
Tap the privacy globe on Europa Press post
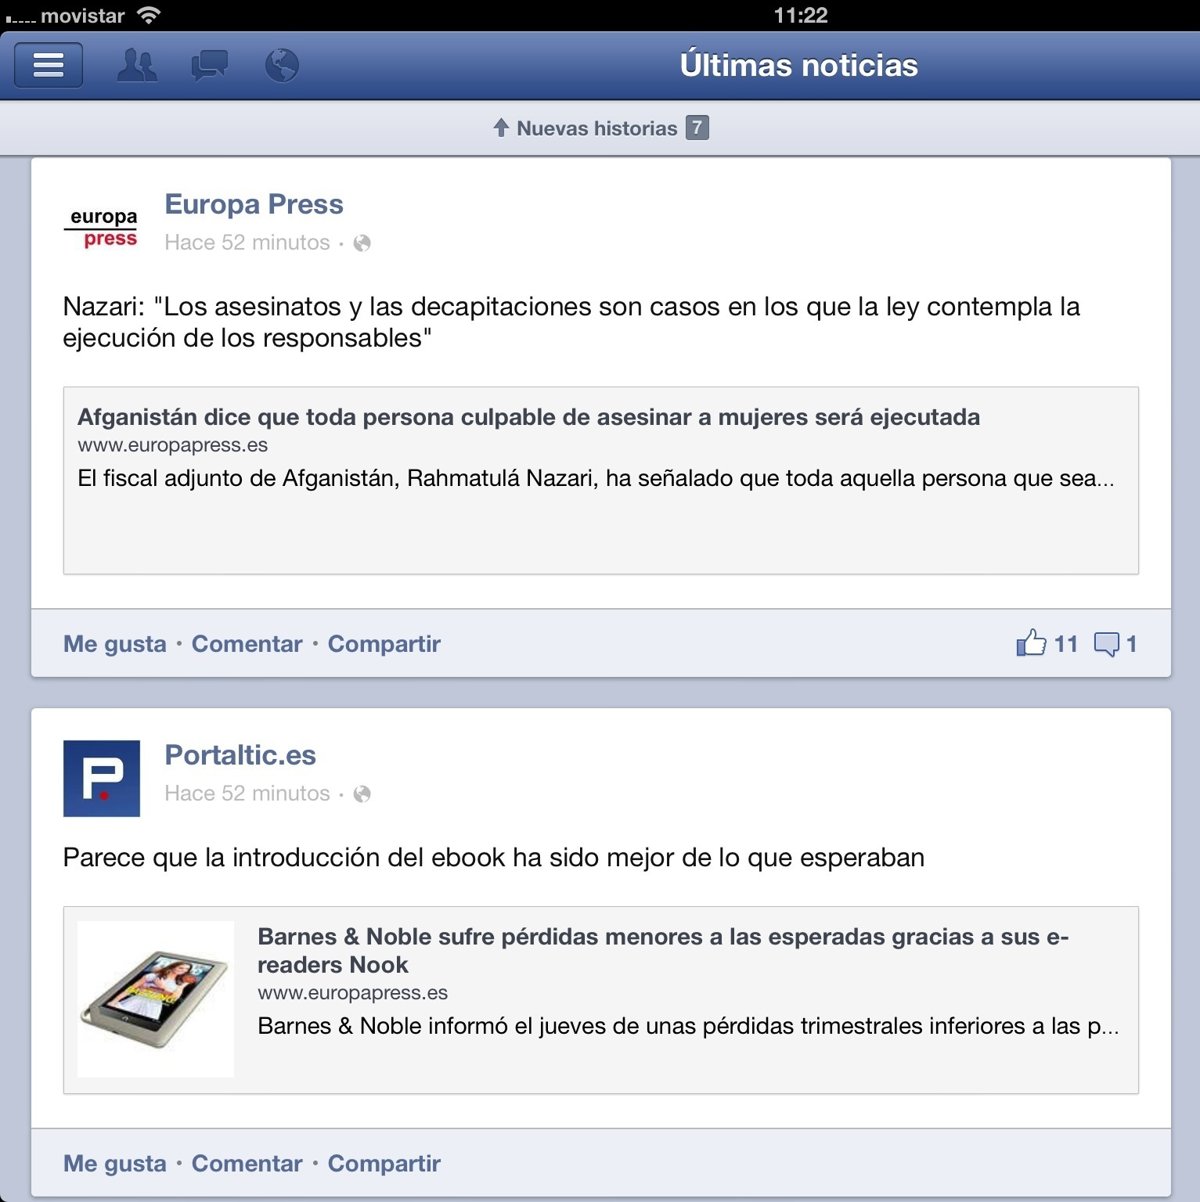(362, 243)
